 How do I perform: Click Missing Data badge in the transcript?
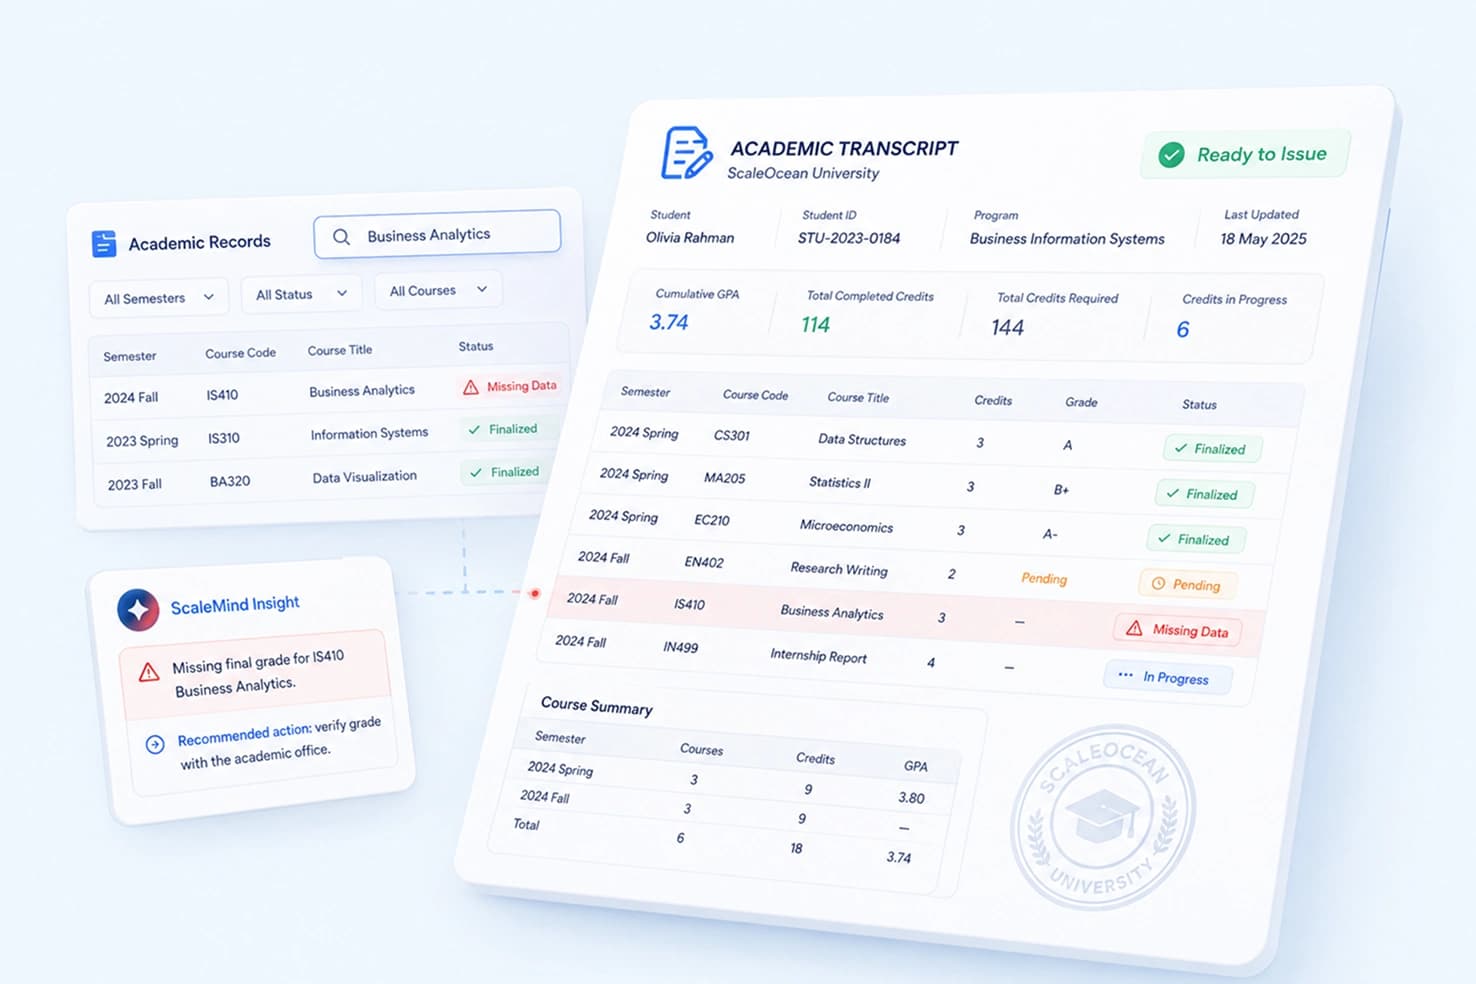click(1178, 630)
